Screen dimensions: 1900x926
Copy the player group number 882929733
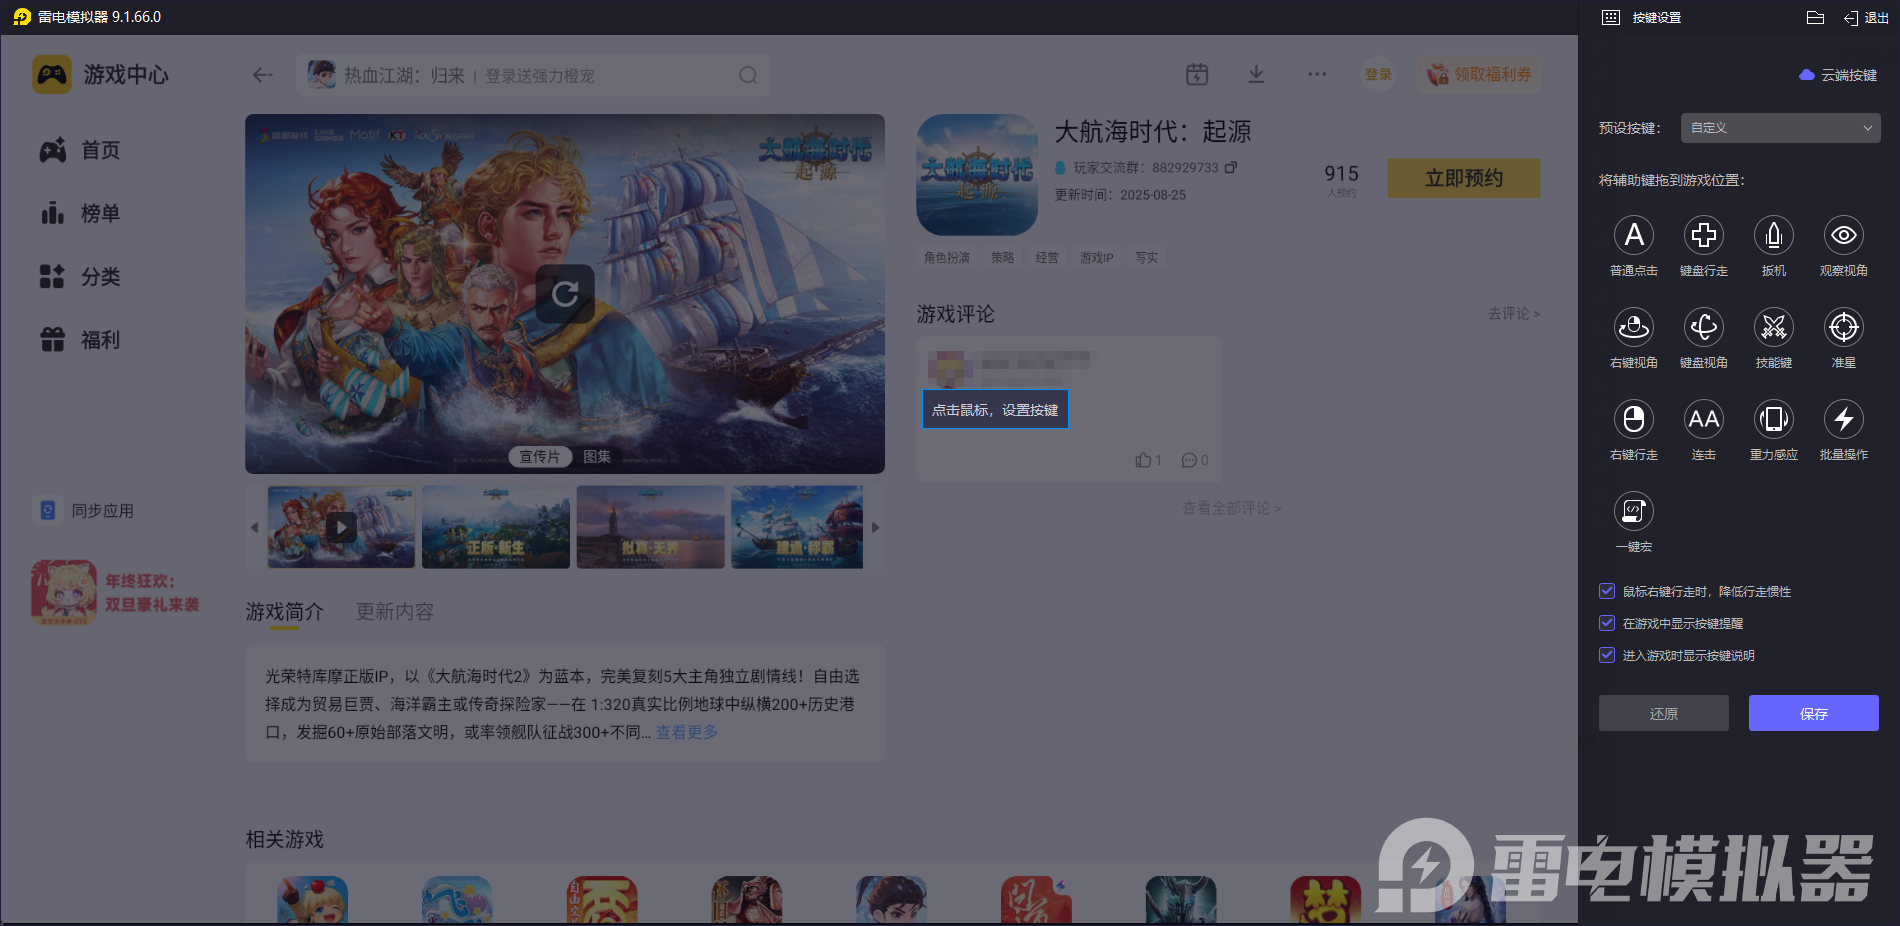pos(1231,167)
